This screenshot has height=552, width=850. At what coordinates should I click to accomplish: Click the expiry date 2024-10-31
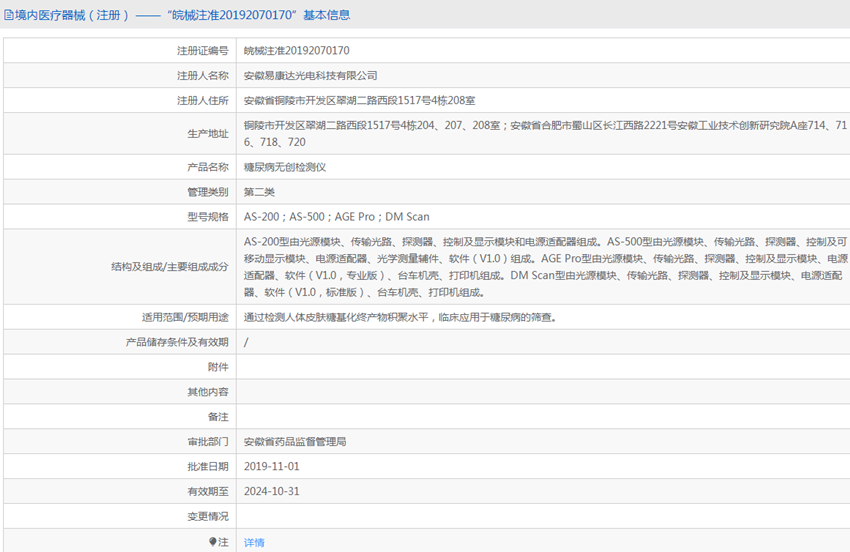(271, 491)
